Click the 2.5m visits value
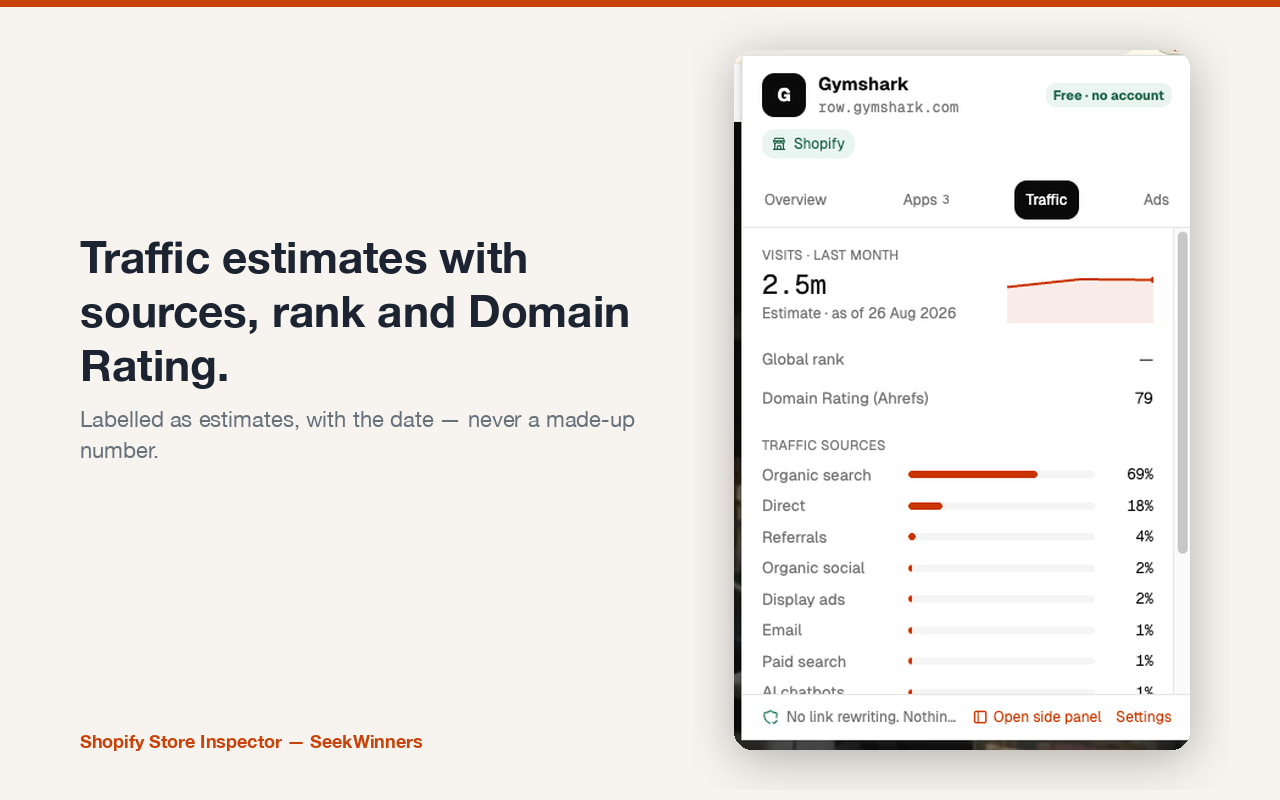Screen dimensions: 1280x800 tap(794, 285)
